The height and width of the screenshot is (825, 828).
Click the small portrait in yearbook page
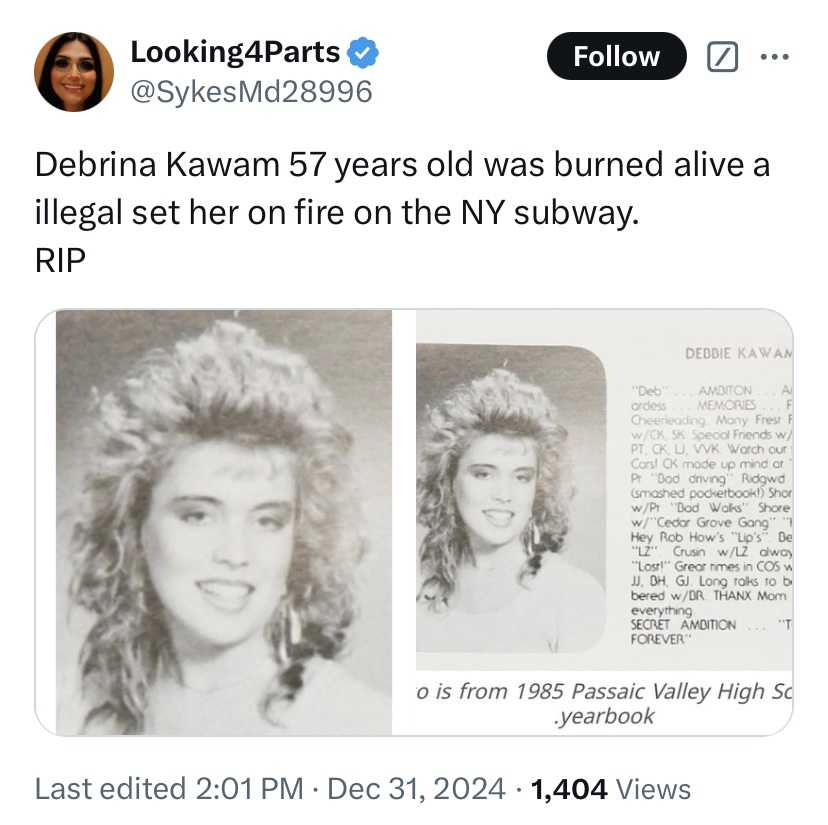tap(511, 499)
